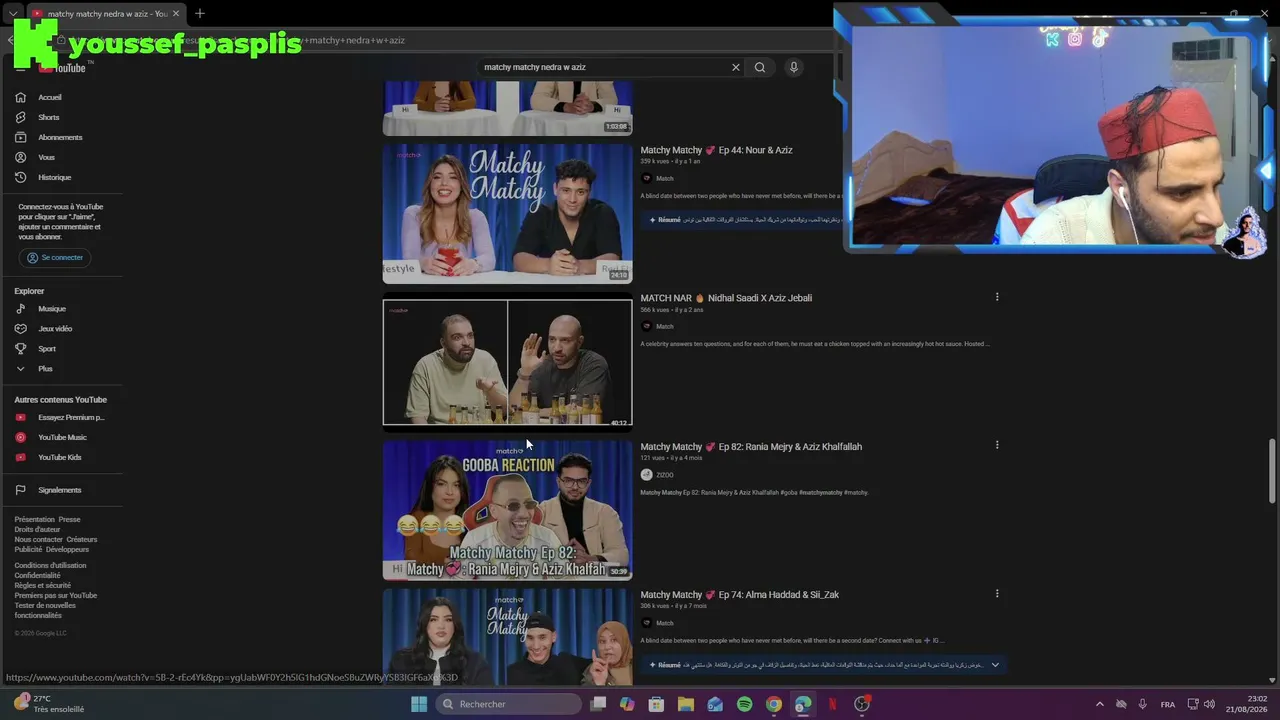The width and height of the screenshot is (1280, 720).
Task: Open Premiers pas sur YouTube link
Action: [55, 596]
